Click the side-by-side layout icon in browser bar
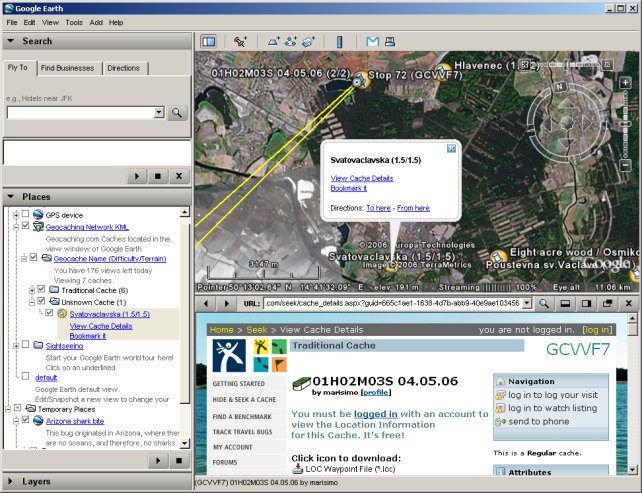642x493 pixels. [x=587, y=303]
